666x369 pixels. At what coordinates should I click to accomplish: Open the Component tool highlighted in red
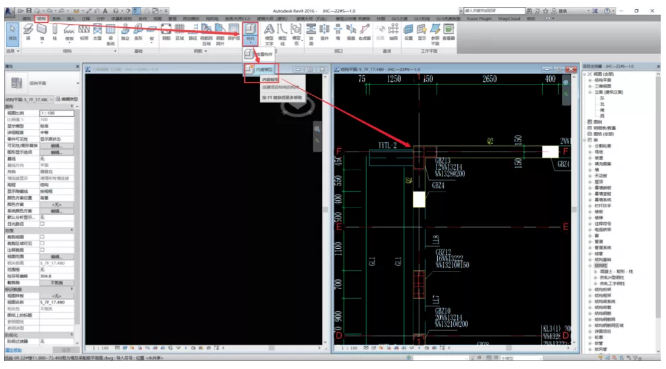tap(250, 33)
